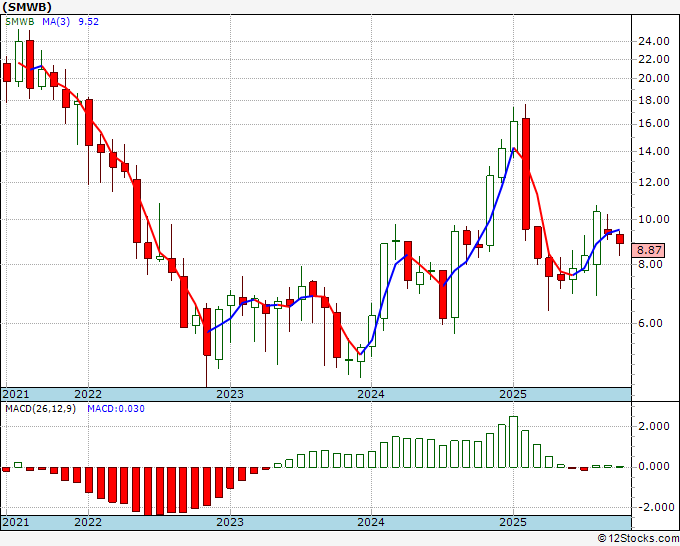
Task: Click the 8.87 current price tag
Action: [649, 250]
